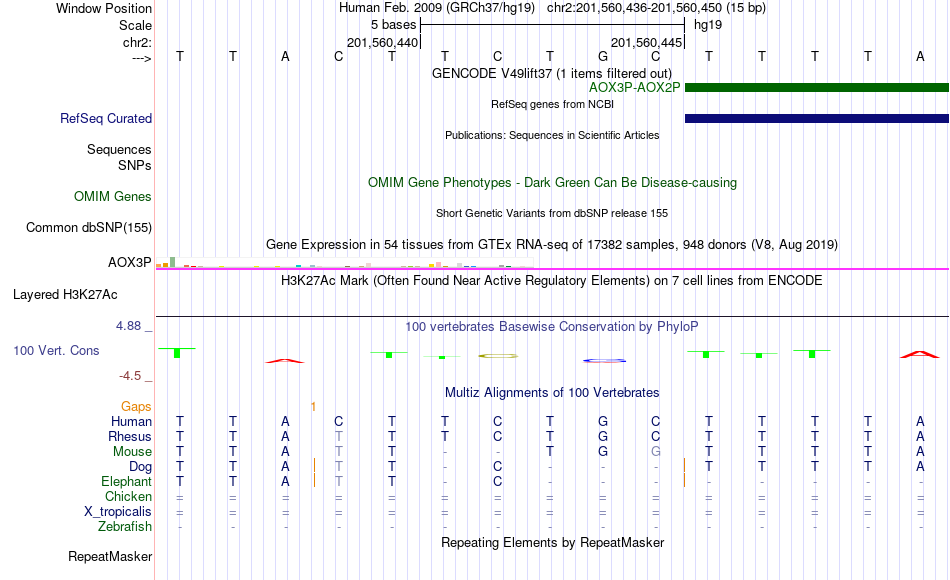
Task: Click the Gaps label in Multiz alignment
Action: (x=136, y=407)
